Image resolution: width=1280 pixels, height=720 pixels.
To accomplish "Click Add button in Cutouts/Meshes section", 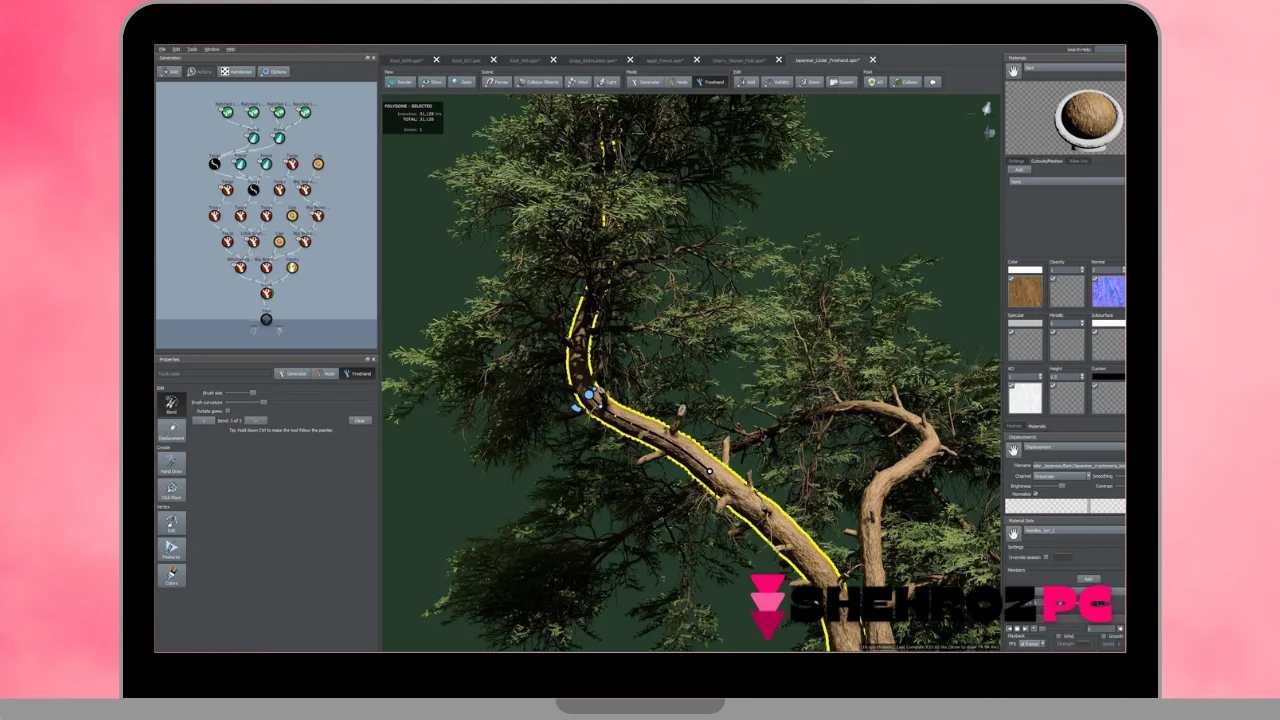I will tap(1019, 170).
